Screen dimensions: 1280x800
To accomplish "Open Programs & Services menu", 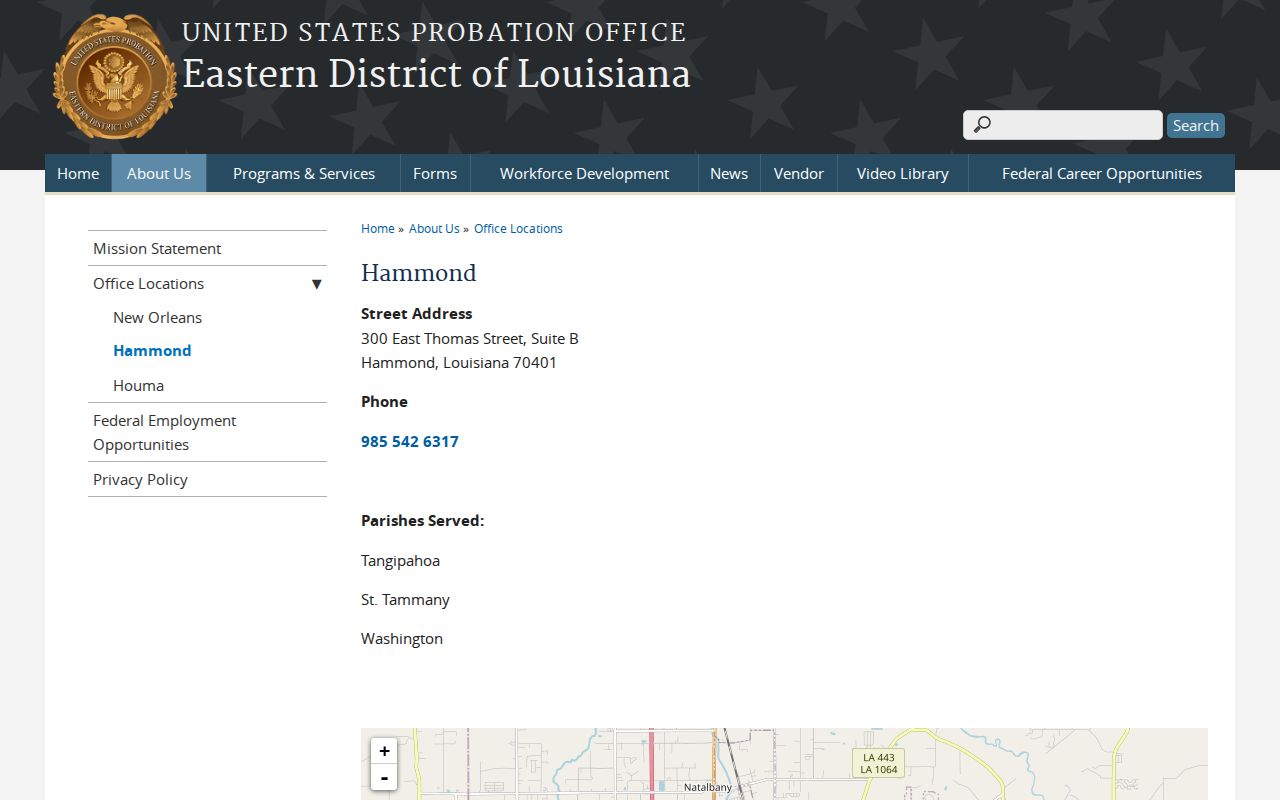I will [x=304, y=173].
